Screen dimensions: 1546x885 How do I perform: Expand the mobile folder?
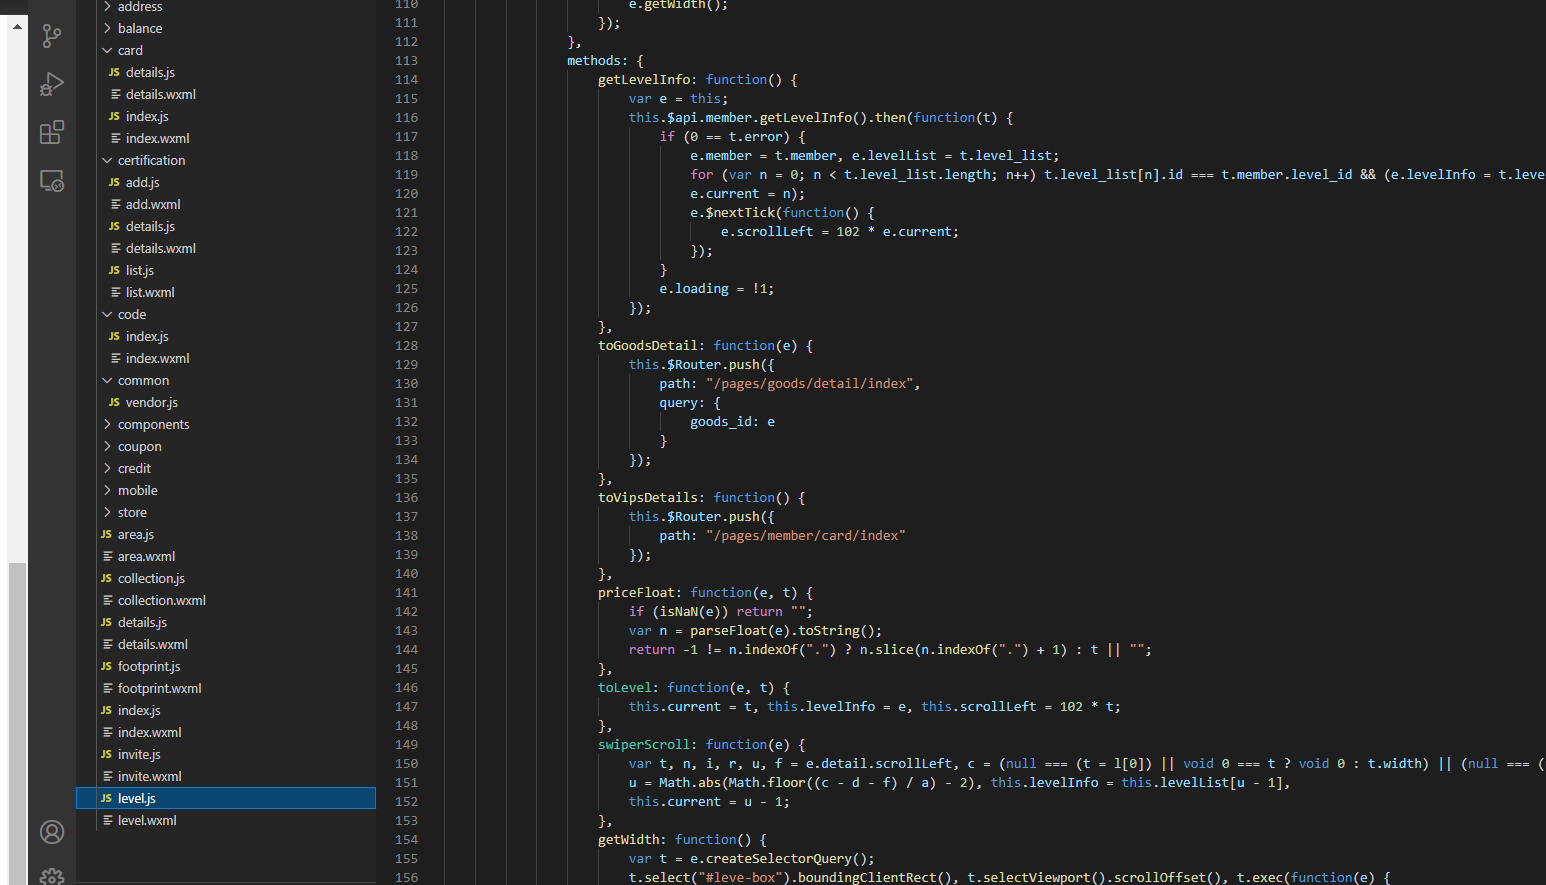[226, 490]
